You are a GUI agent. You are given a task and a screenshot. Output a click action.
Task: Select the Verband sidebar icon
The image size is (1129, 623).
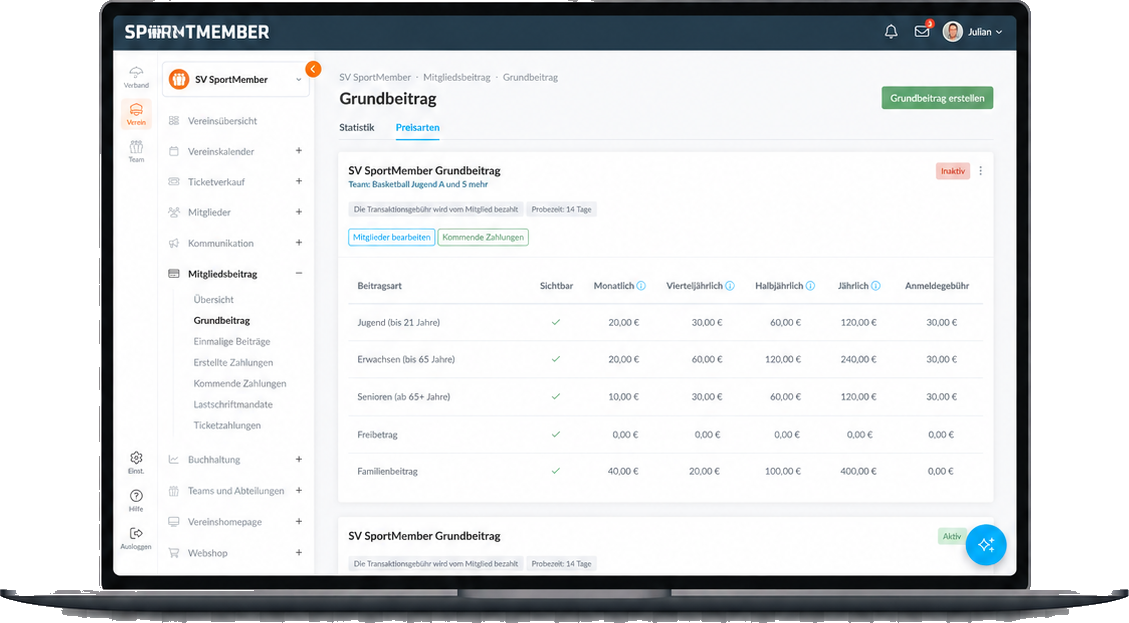tap(136, 76)
